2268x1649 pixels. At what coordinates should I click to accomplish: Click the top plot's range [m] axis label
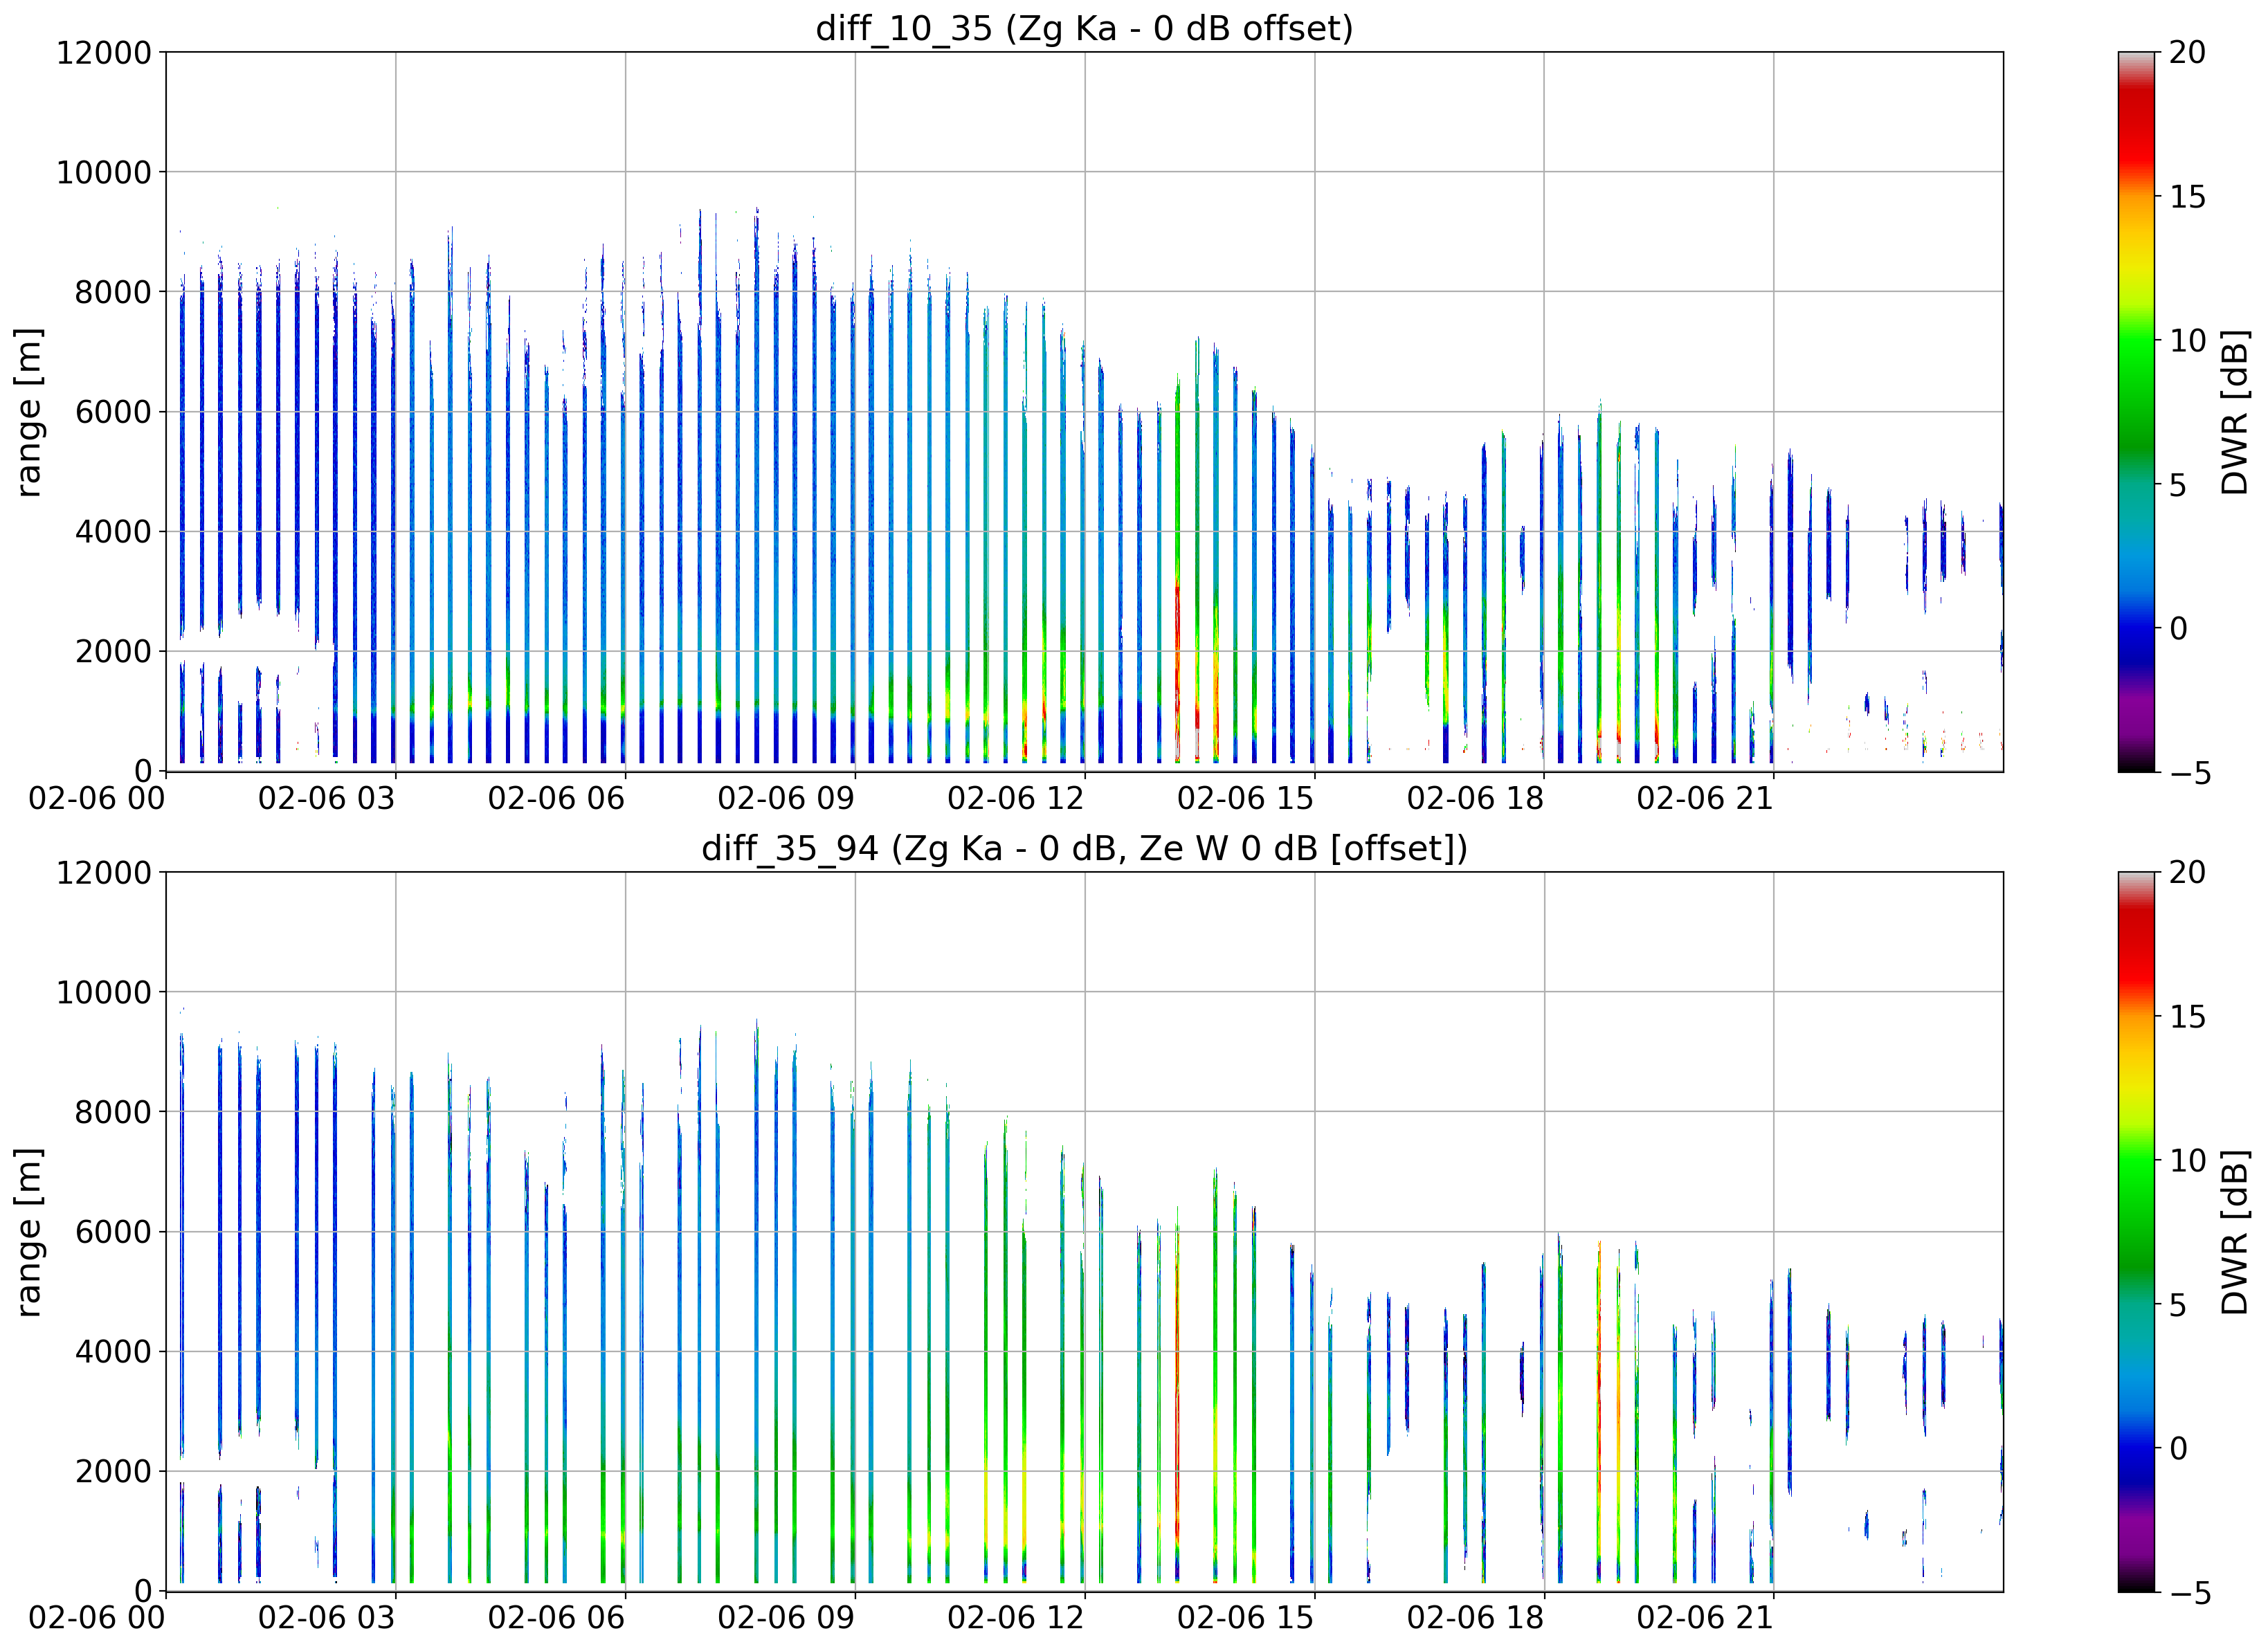[29, 412]
